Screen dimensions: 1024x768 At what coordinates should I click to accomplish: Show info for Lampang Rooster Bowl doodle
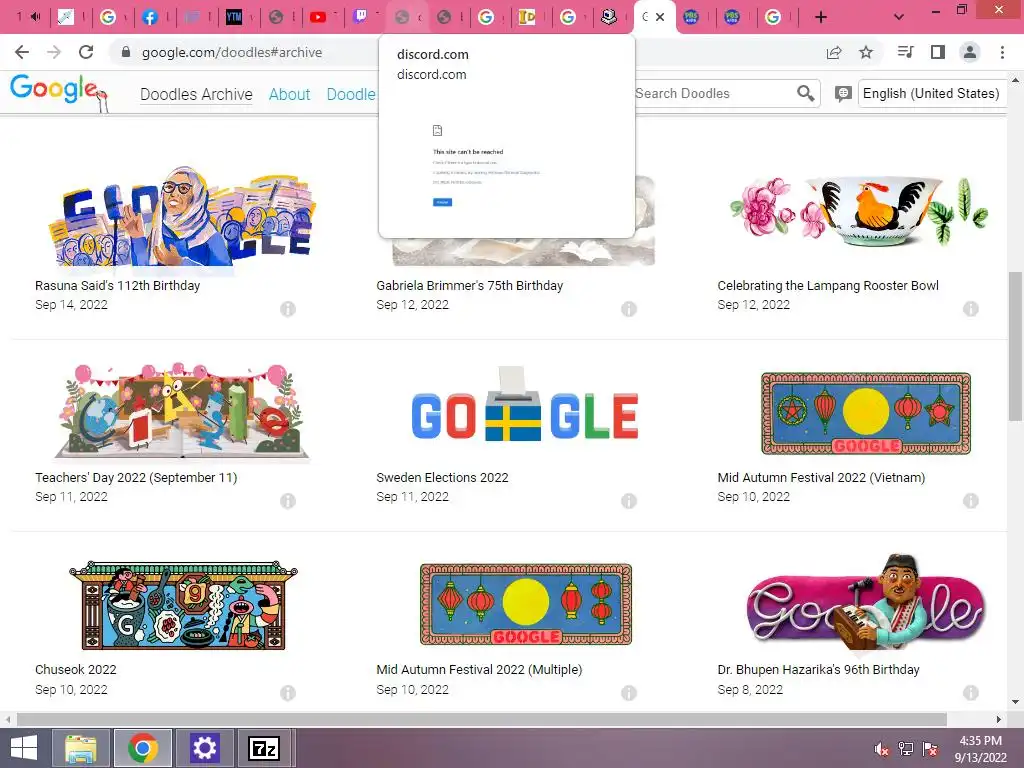coord(970,309)
